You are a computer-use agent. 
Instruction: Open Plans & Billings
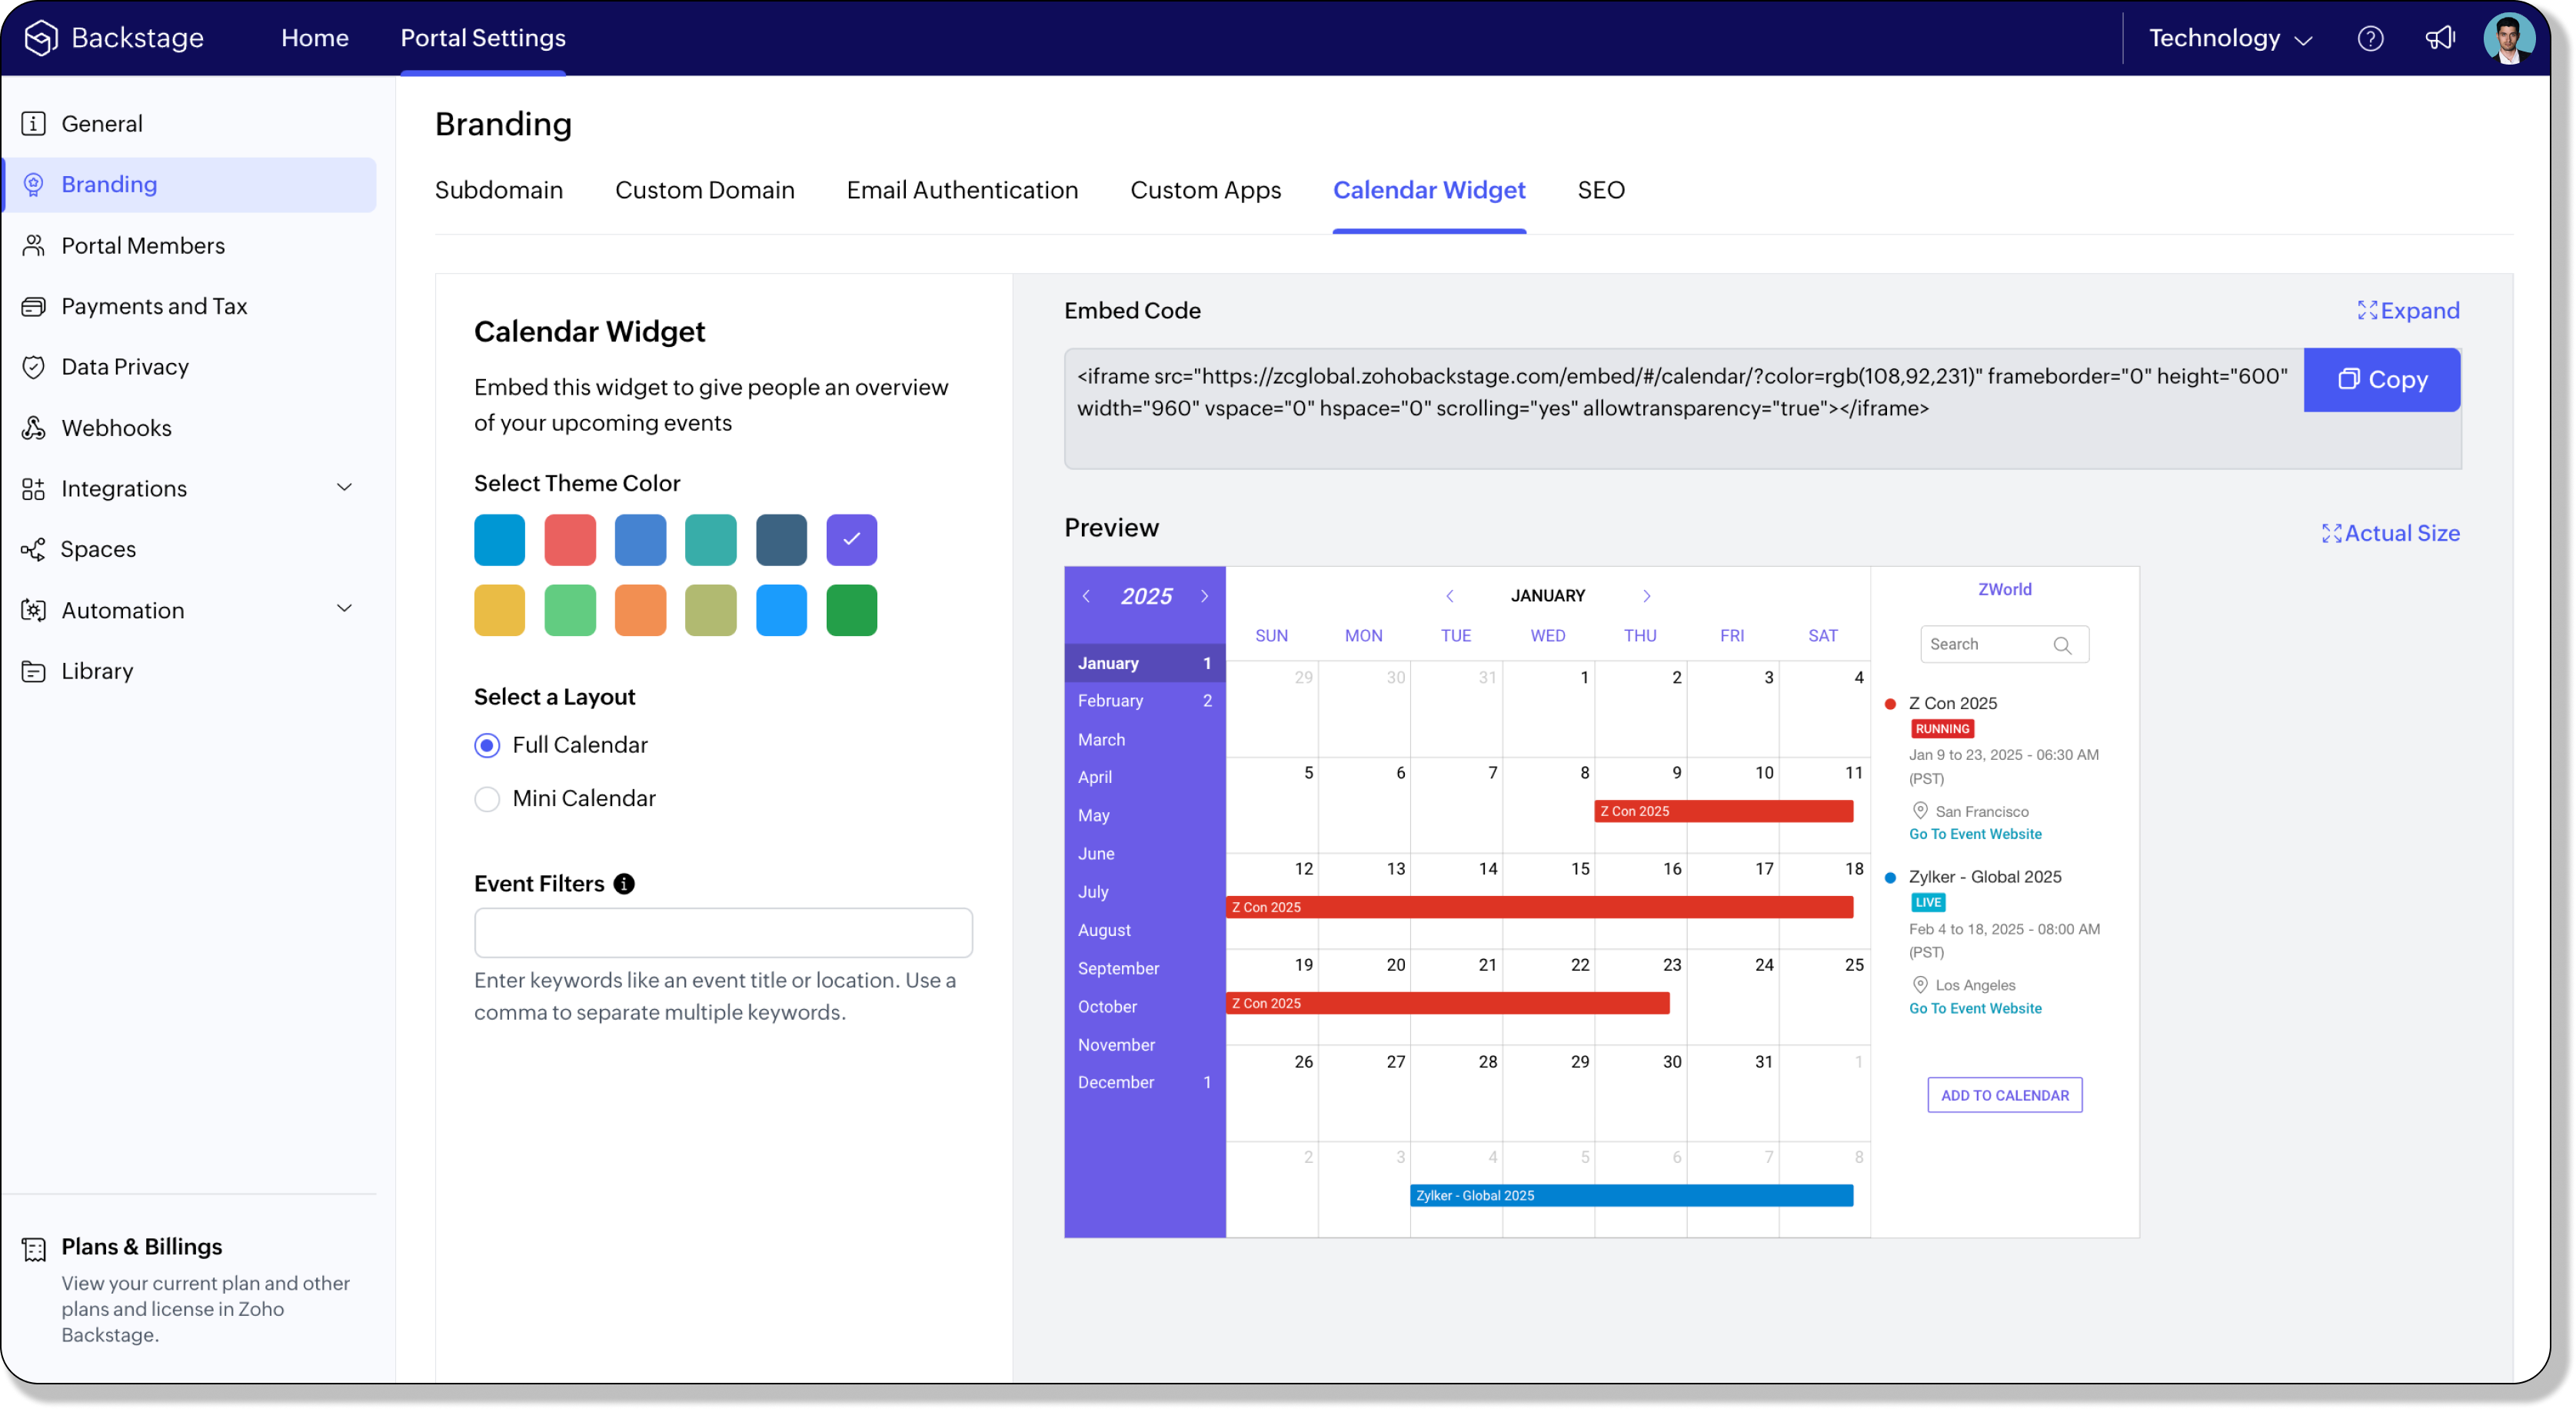point(141,1248)
